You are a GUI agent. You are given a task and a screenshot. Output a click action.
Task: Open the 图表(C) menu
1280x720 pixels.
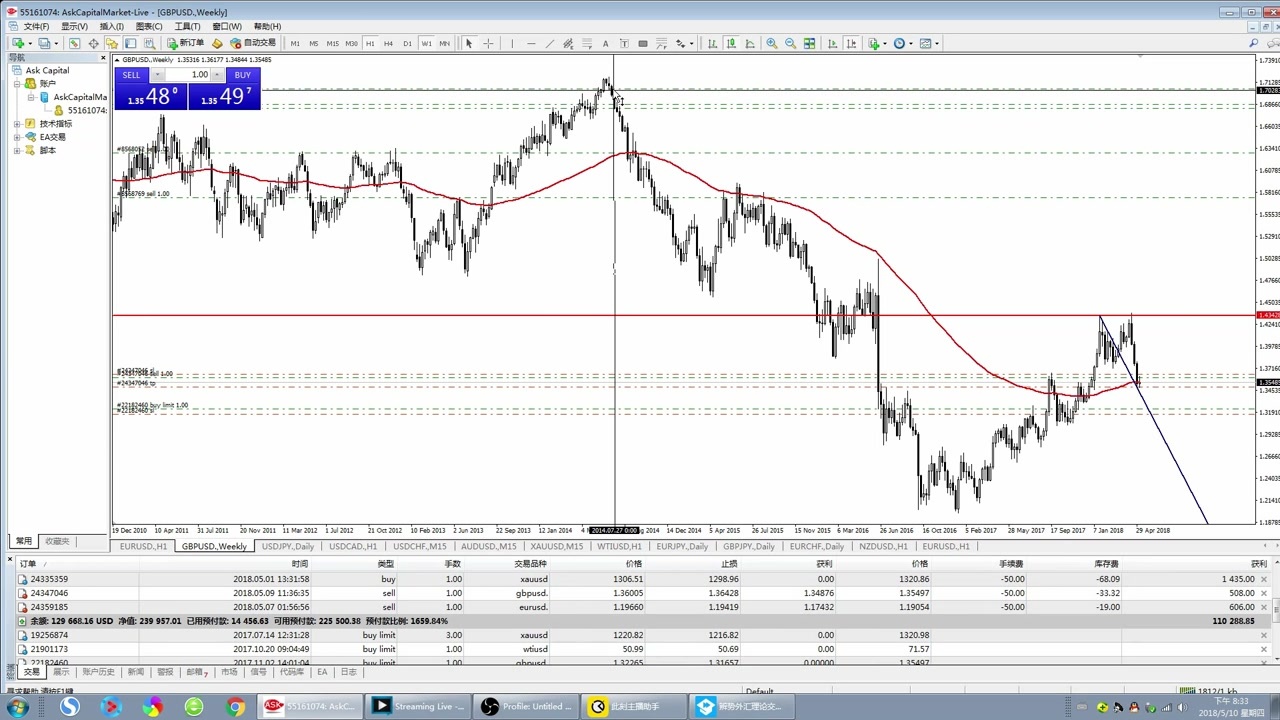coord(149,26)
